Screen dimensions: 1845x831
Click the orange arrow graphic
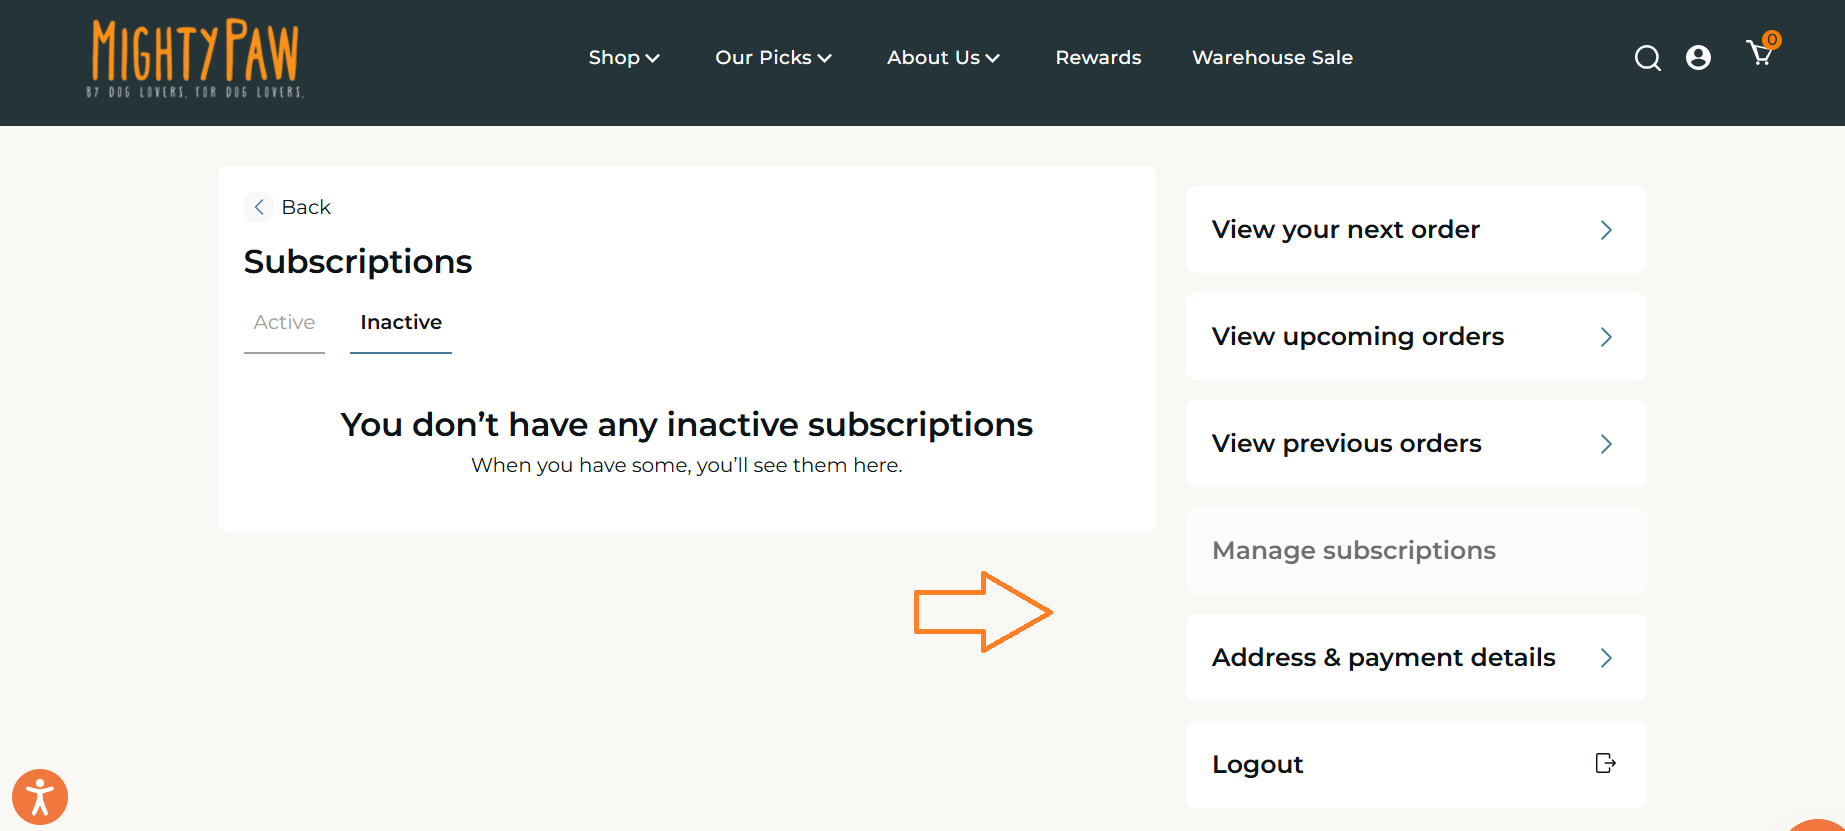point(982,612)
